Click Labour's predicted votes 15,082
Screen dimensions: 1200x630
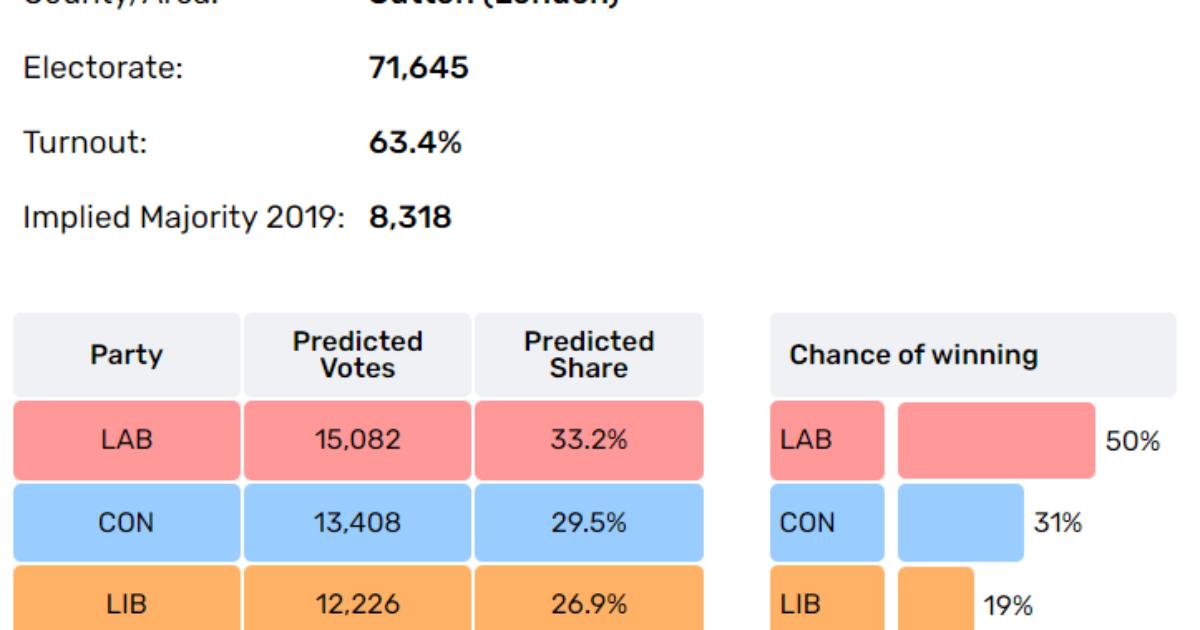[357, 440]
